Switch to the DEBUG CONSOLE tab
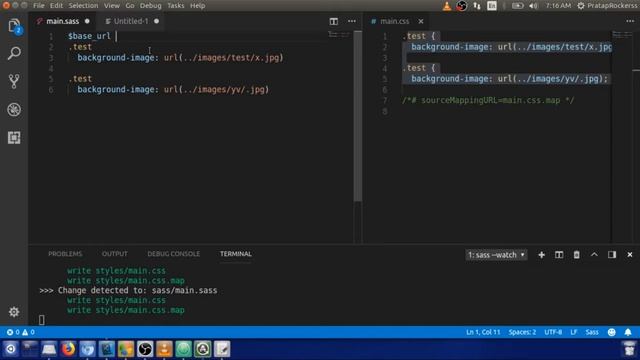 [173, 254]
